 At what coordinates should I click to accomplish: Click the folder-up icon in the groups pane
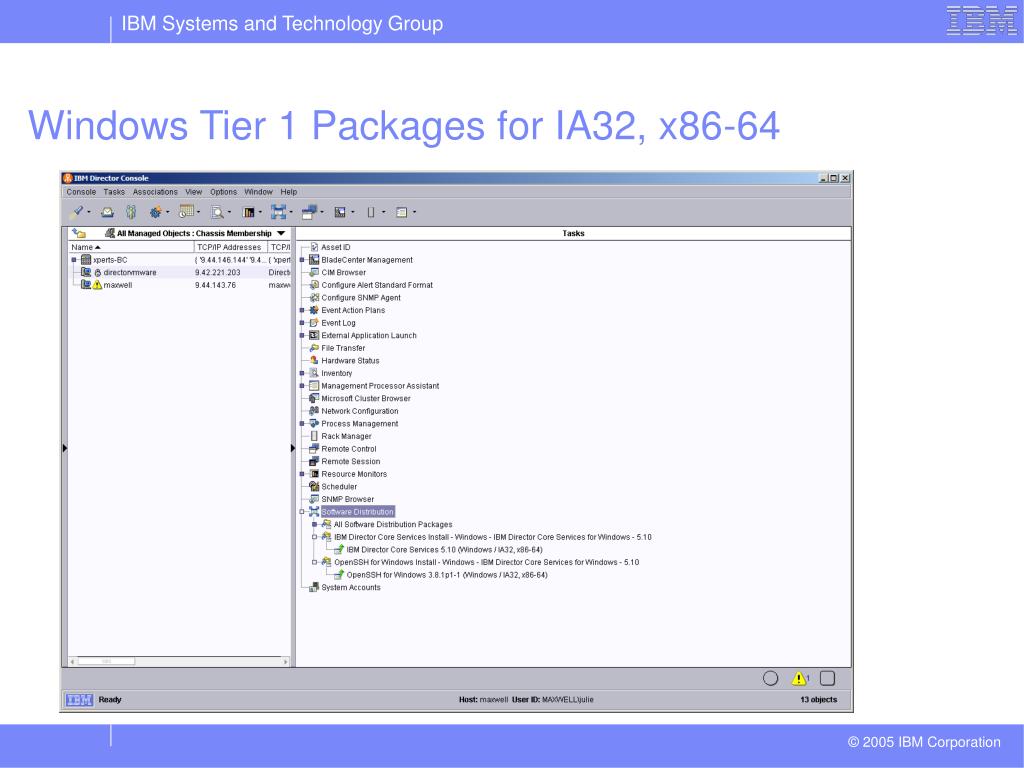click(79, 233)
